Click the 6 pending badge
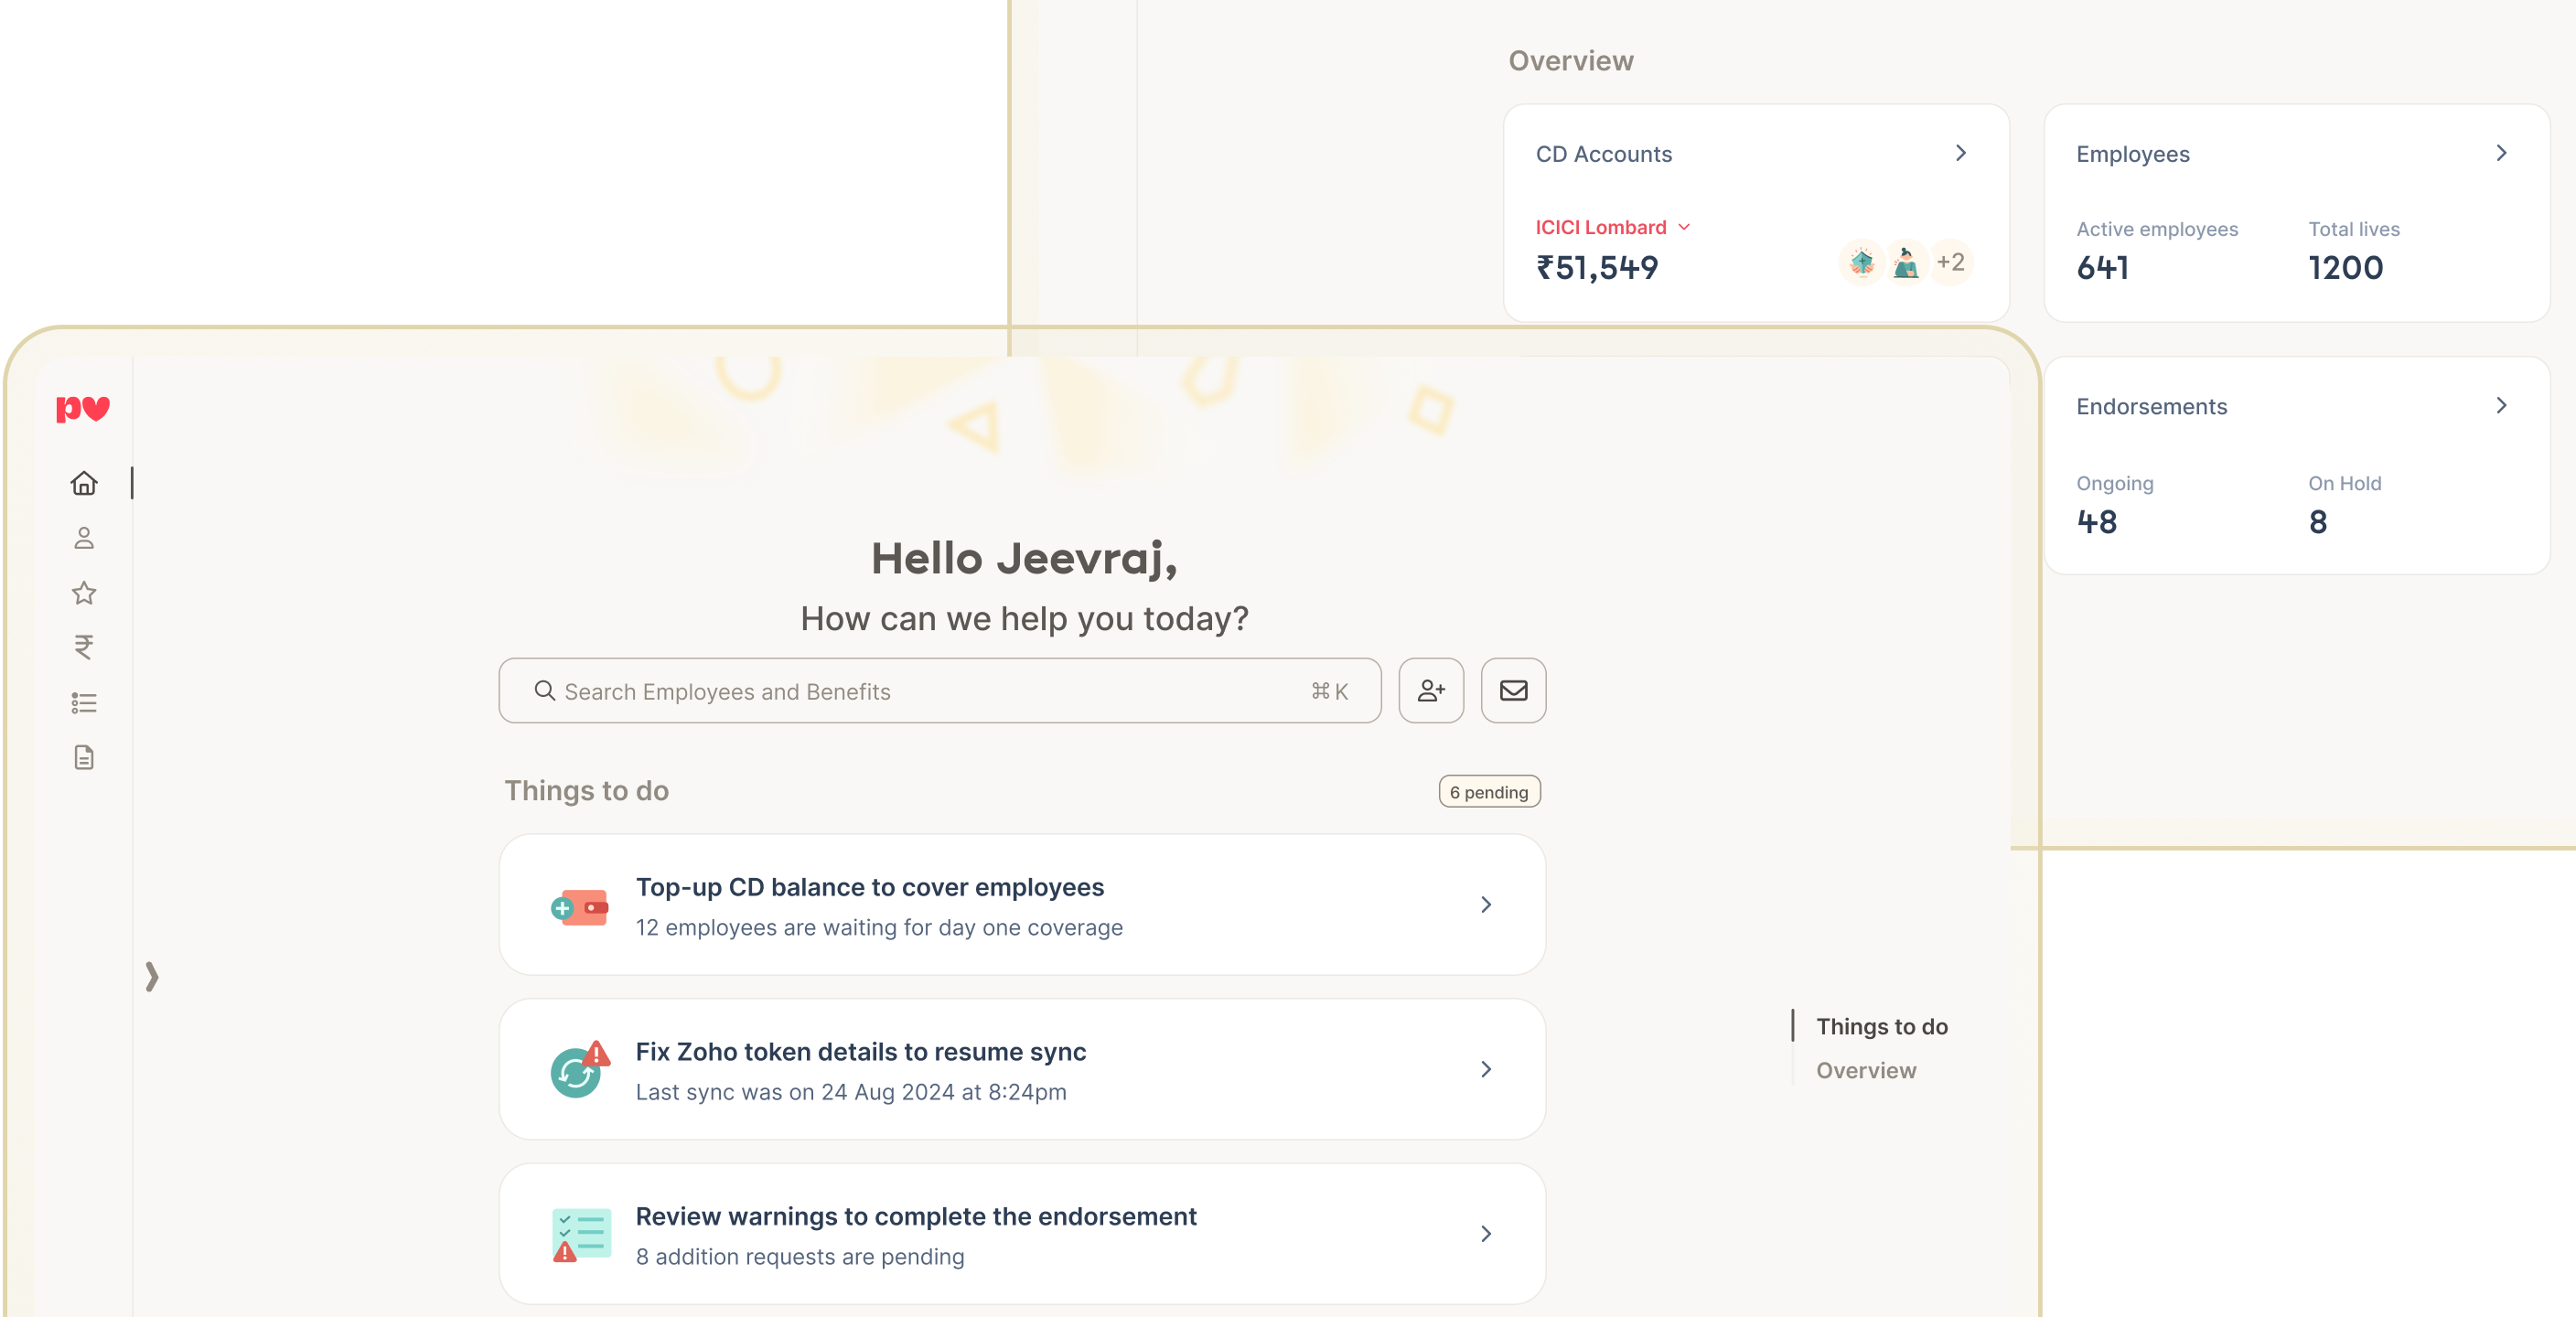Viewport: 2576px width, 1317px height. (x=1489, y=791)
